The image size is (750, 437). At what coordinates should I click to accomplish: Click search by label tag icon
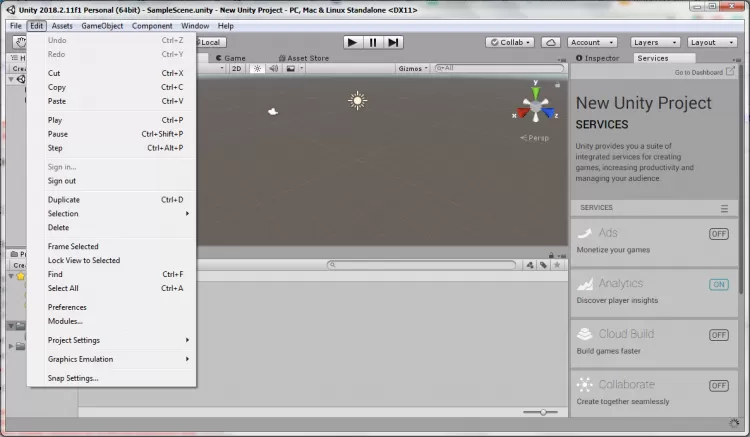coord(543,265)
